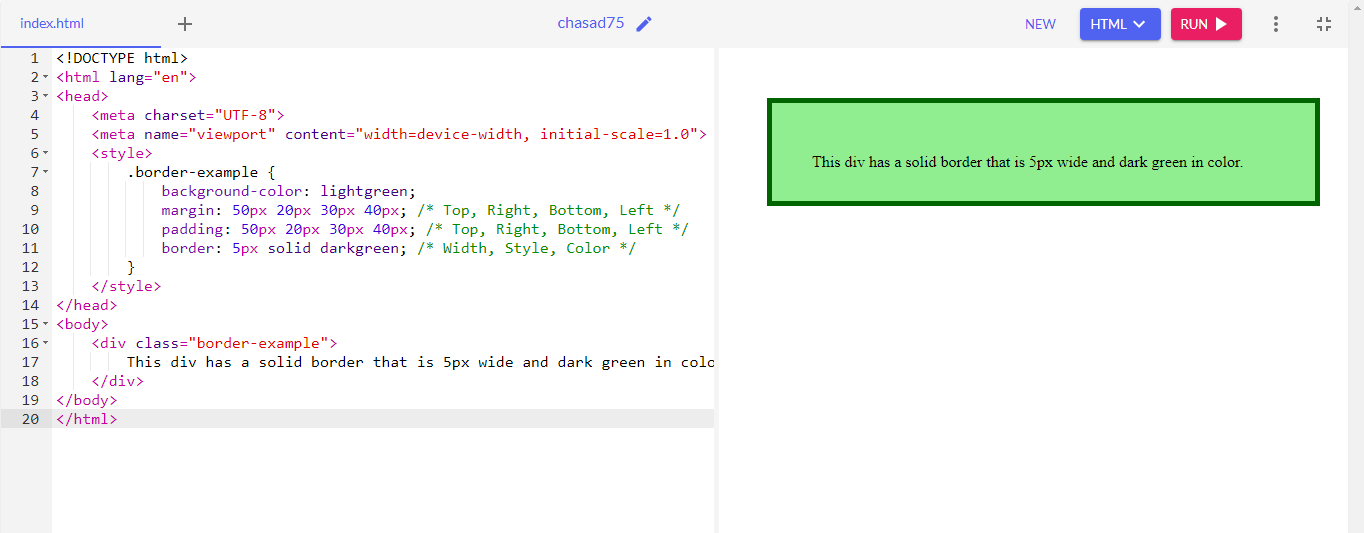Click the closing div tag line
Viewport: 1364px width, 533px height.
(x=117, y=381)
